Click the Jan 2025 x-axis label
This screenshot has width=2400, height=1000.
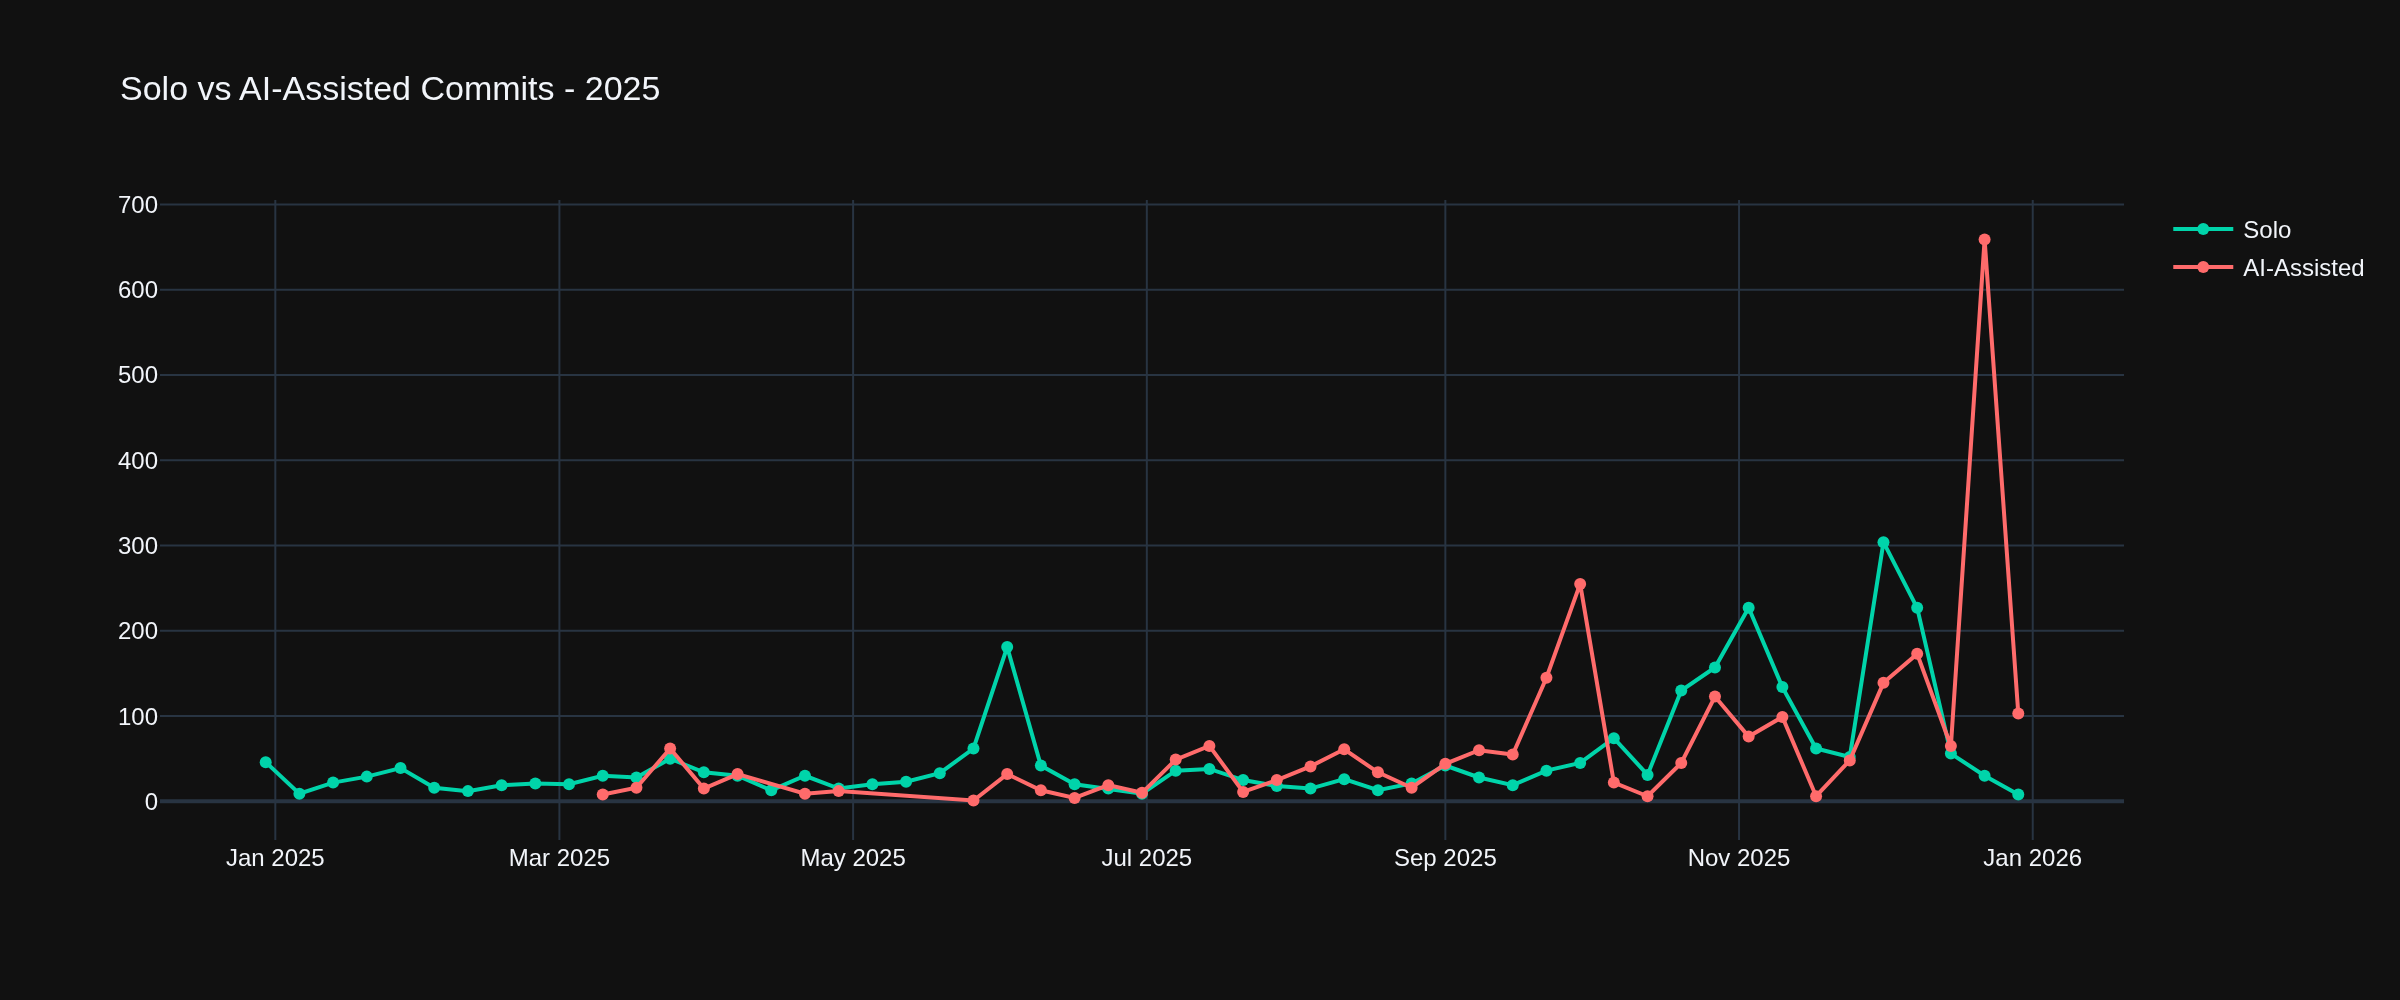tap(275, 858)
